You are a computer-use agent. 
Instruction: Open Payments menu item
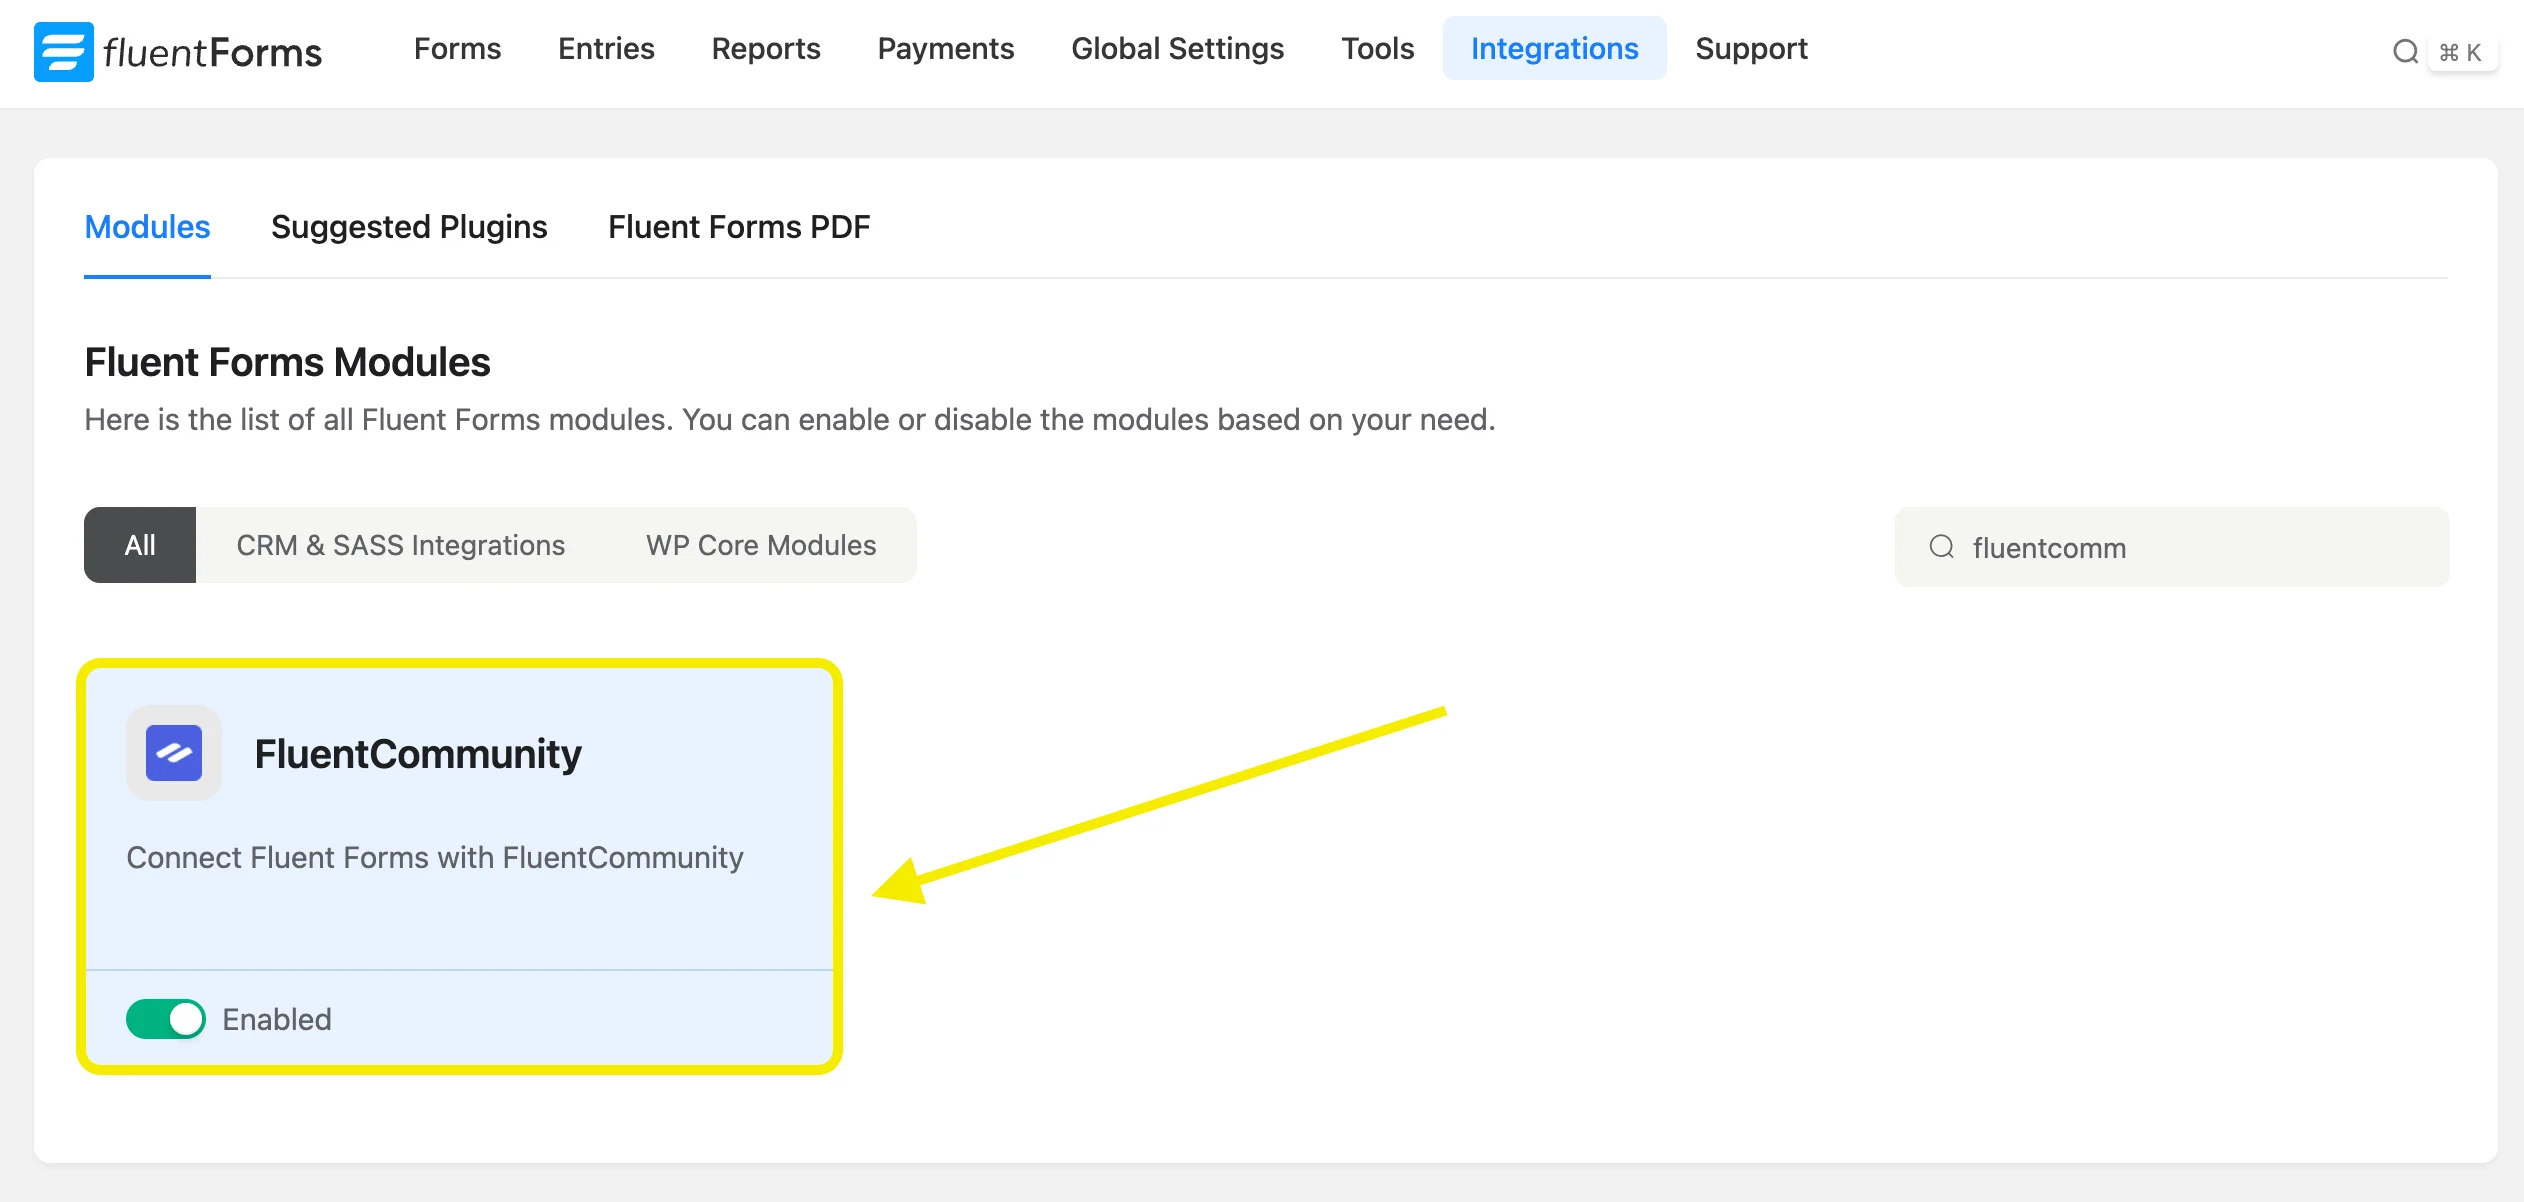click(x=946, y=48)
